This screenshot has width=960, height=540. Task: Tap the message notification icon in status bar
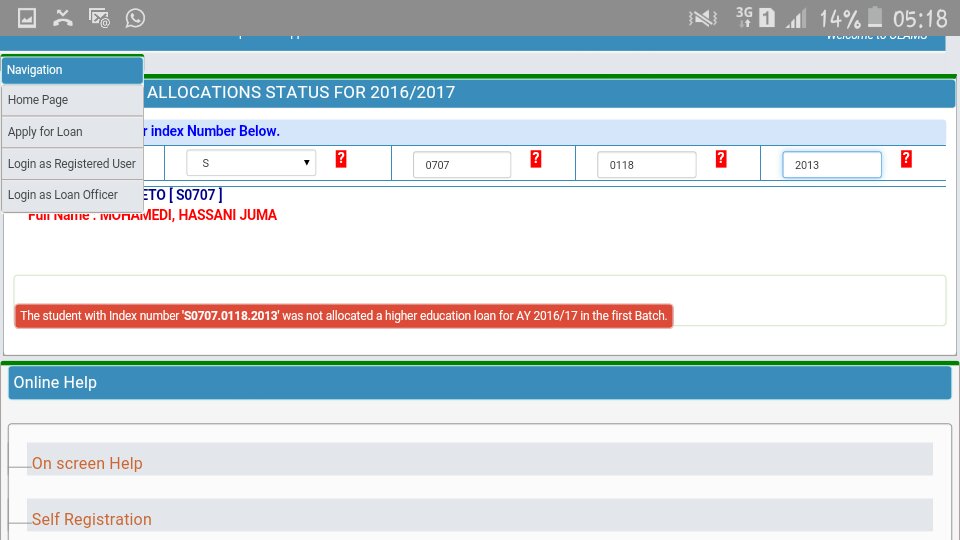[99, 18]
